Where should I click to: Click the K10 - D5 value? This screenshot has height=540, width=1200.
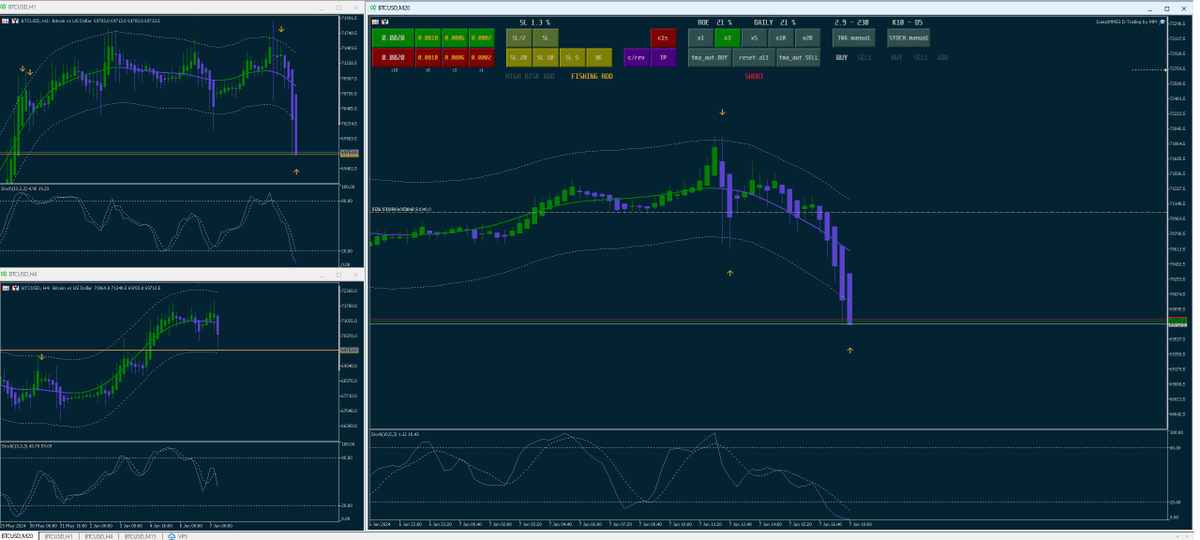pyautogui.click(x=908, y=22)
